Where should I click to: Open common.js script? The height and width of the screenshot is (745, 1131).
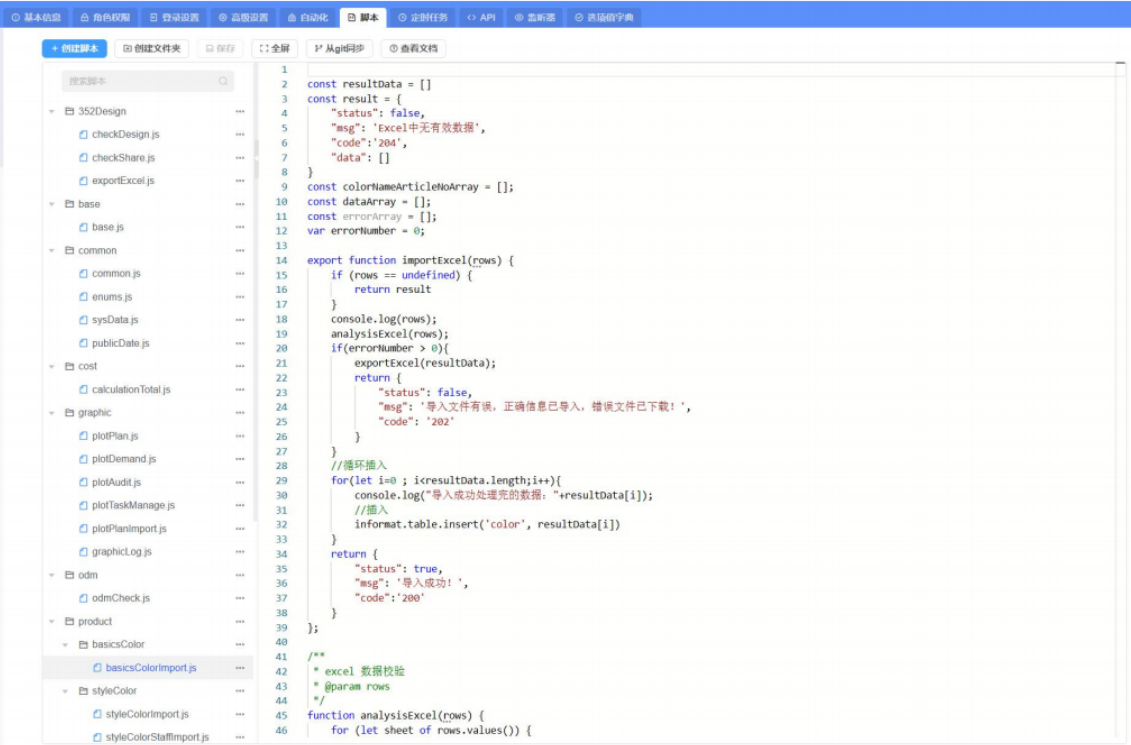(x=116, y=273)
